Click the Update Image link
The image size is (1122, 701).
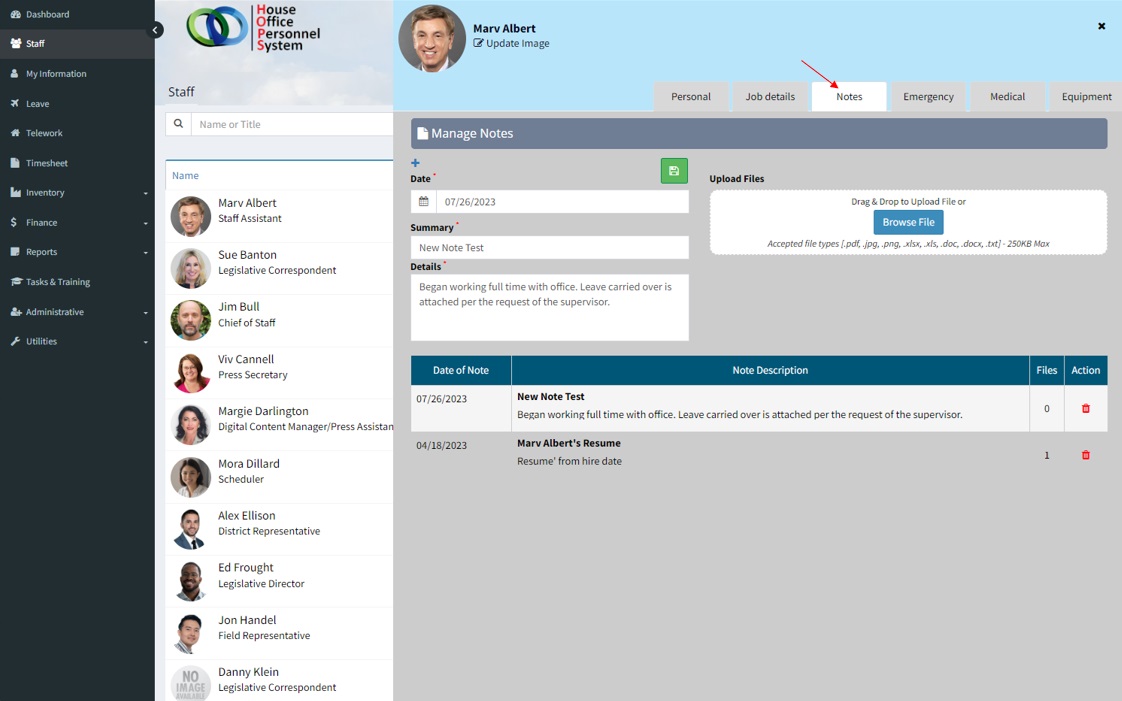516,44
